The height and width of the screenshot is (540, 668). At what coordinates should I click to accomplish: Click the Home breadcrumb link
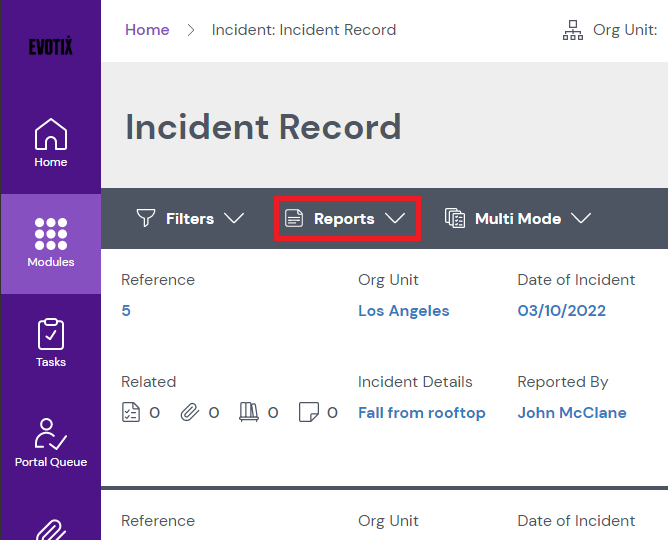(x=147, y=30)
